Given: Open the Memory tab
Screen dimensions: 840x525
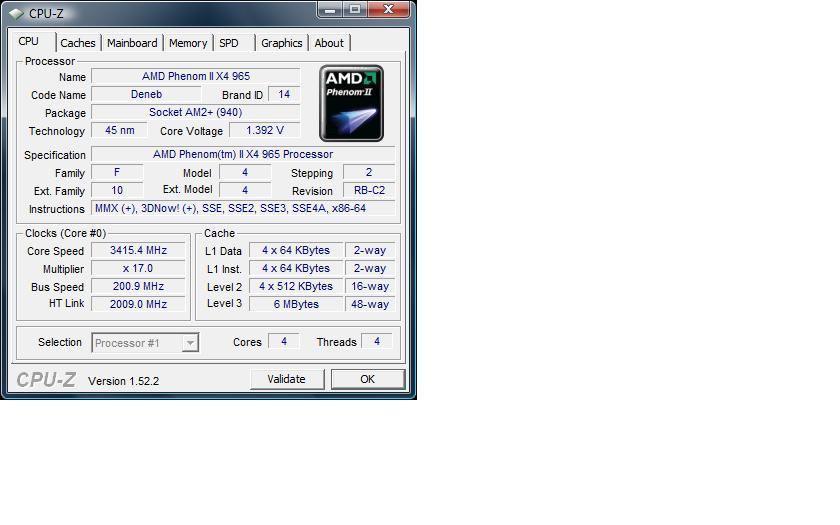Looking at the screenshot, I should pyautogui.click(x=188, y=43).
